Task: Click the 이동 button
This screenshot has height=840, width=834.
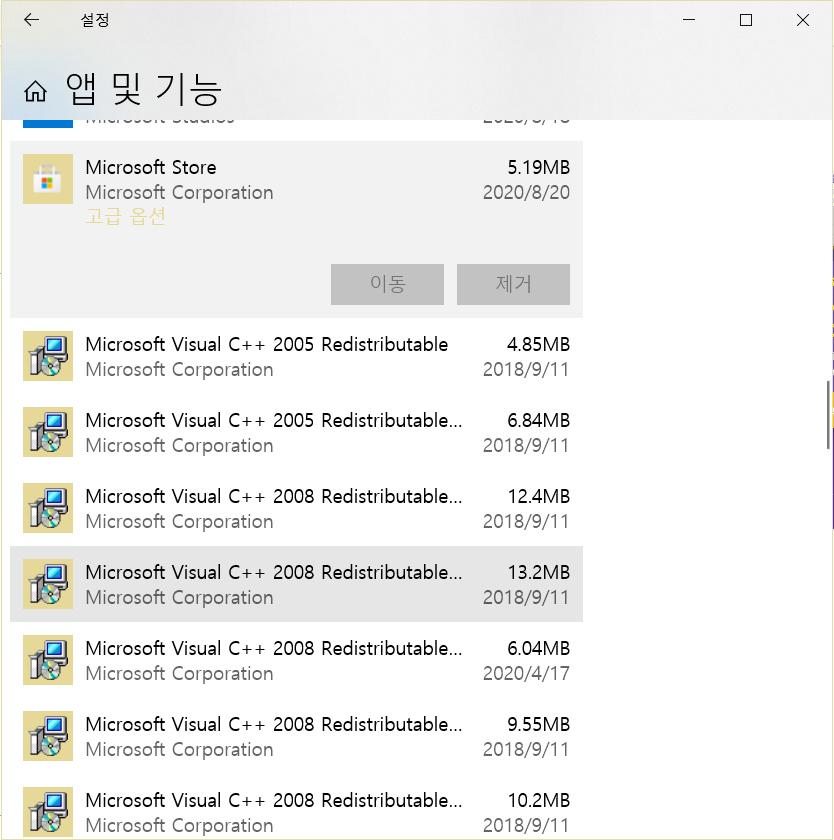Action: [x=387, y=284]
